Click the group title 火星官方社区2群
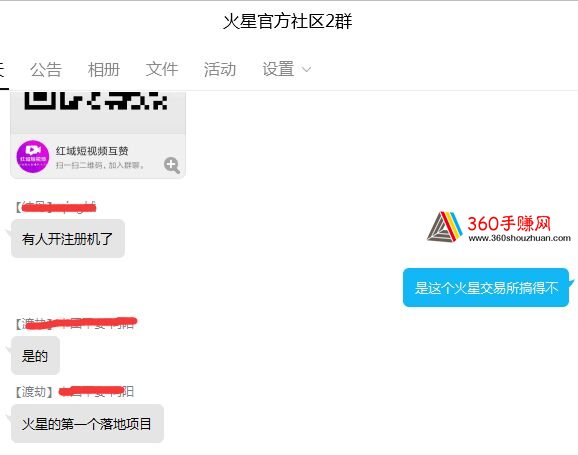The image size is (578, 455). pos(288,21)
